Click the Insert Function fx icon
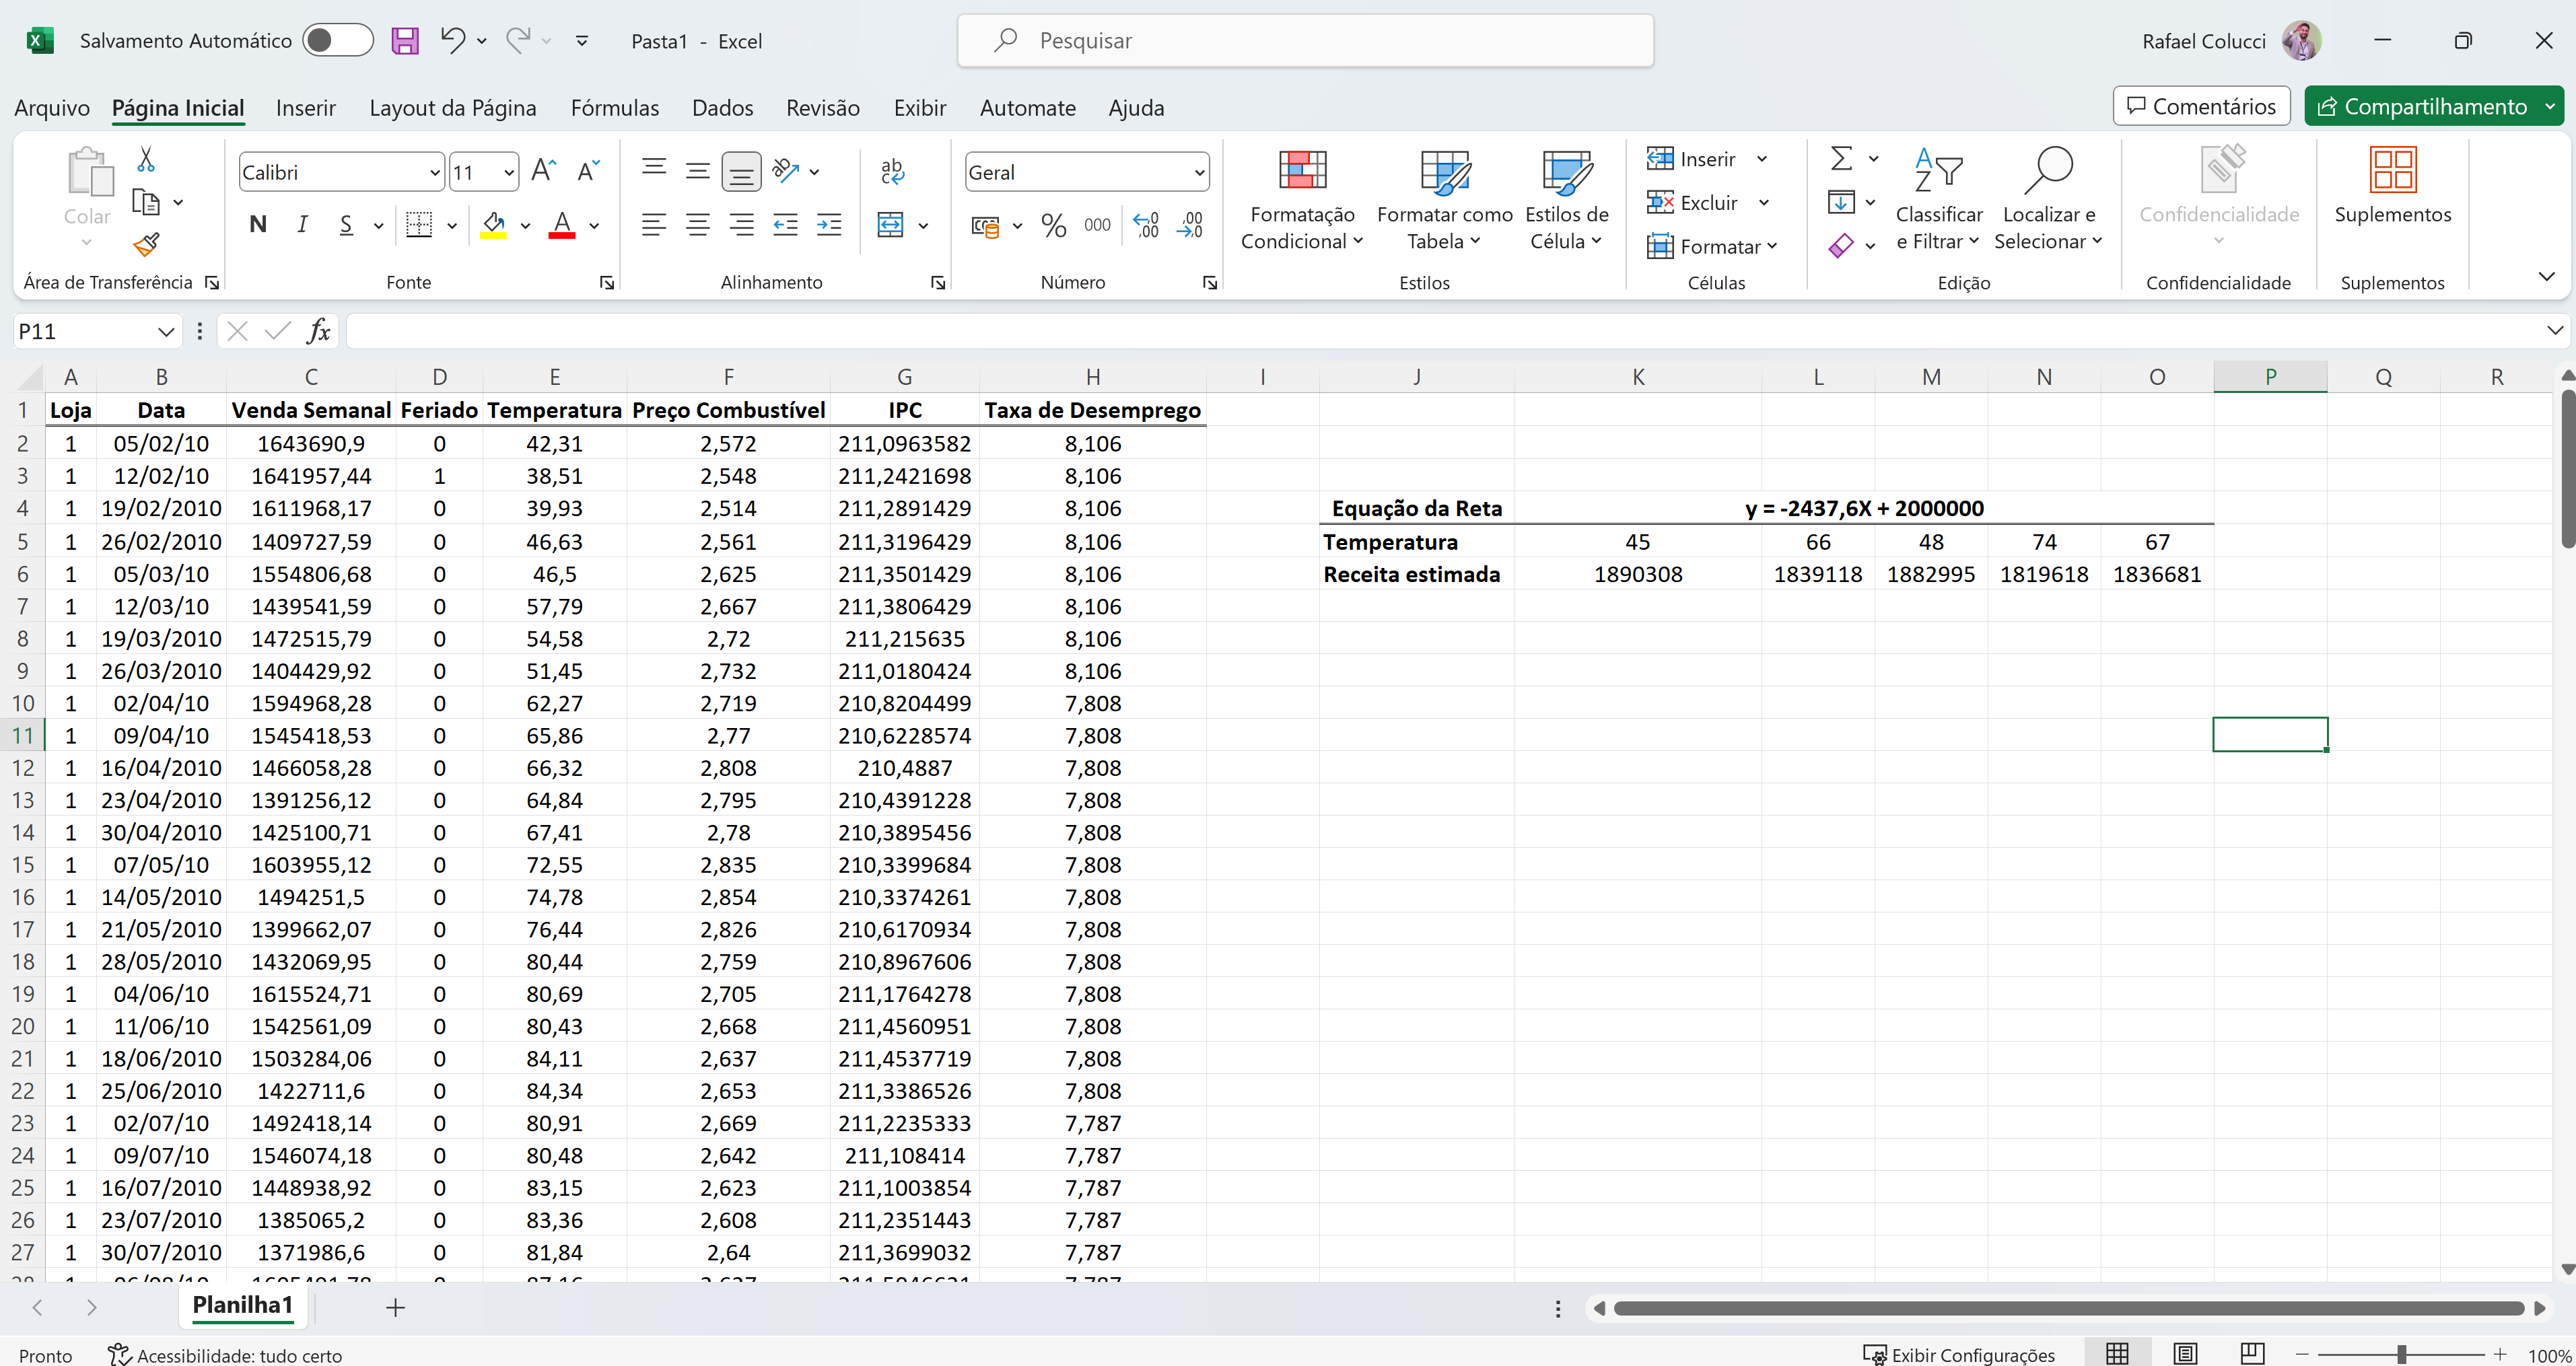Viewport: 2576px width, 1366px height. click(318, 331)
